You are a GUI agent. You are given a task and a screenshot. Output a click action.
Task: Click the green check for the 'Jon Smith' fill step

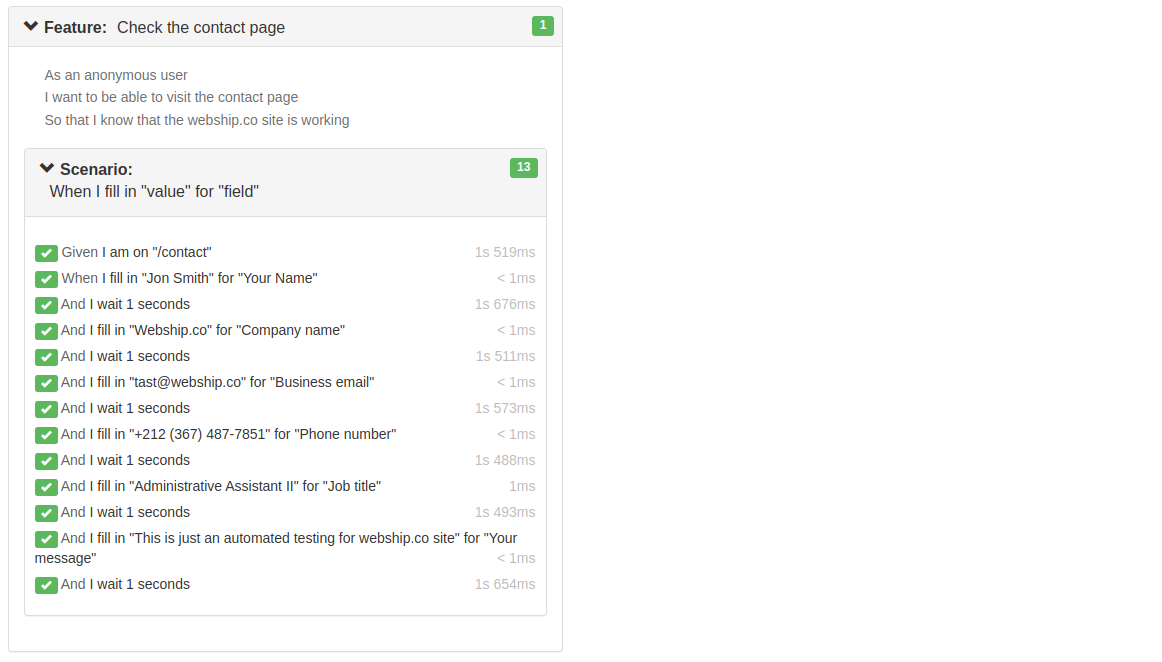pyautogui.click(x=46, y=278)
